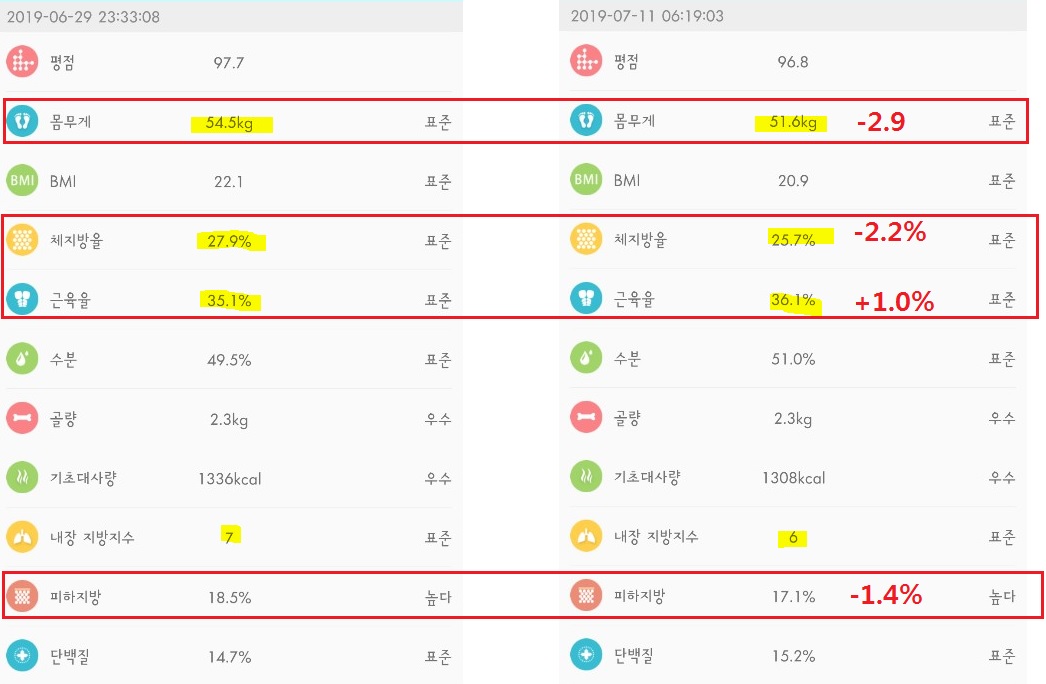1046x684 pixels.
Task: Select the highlighted 54.5kg weight value
Action: coord(229,123)
